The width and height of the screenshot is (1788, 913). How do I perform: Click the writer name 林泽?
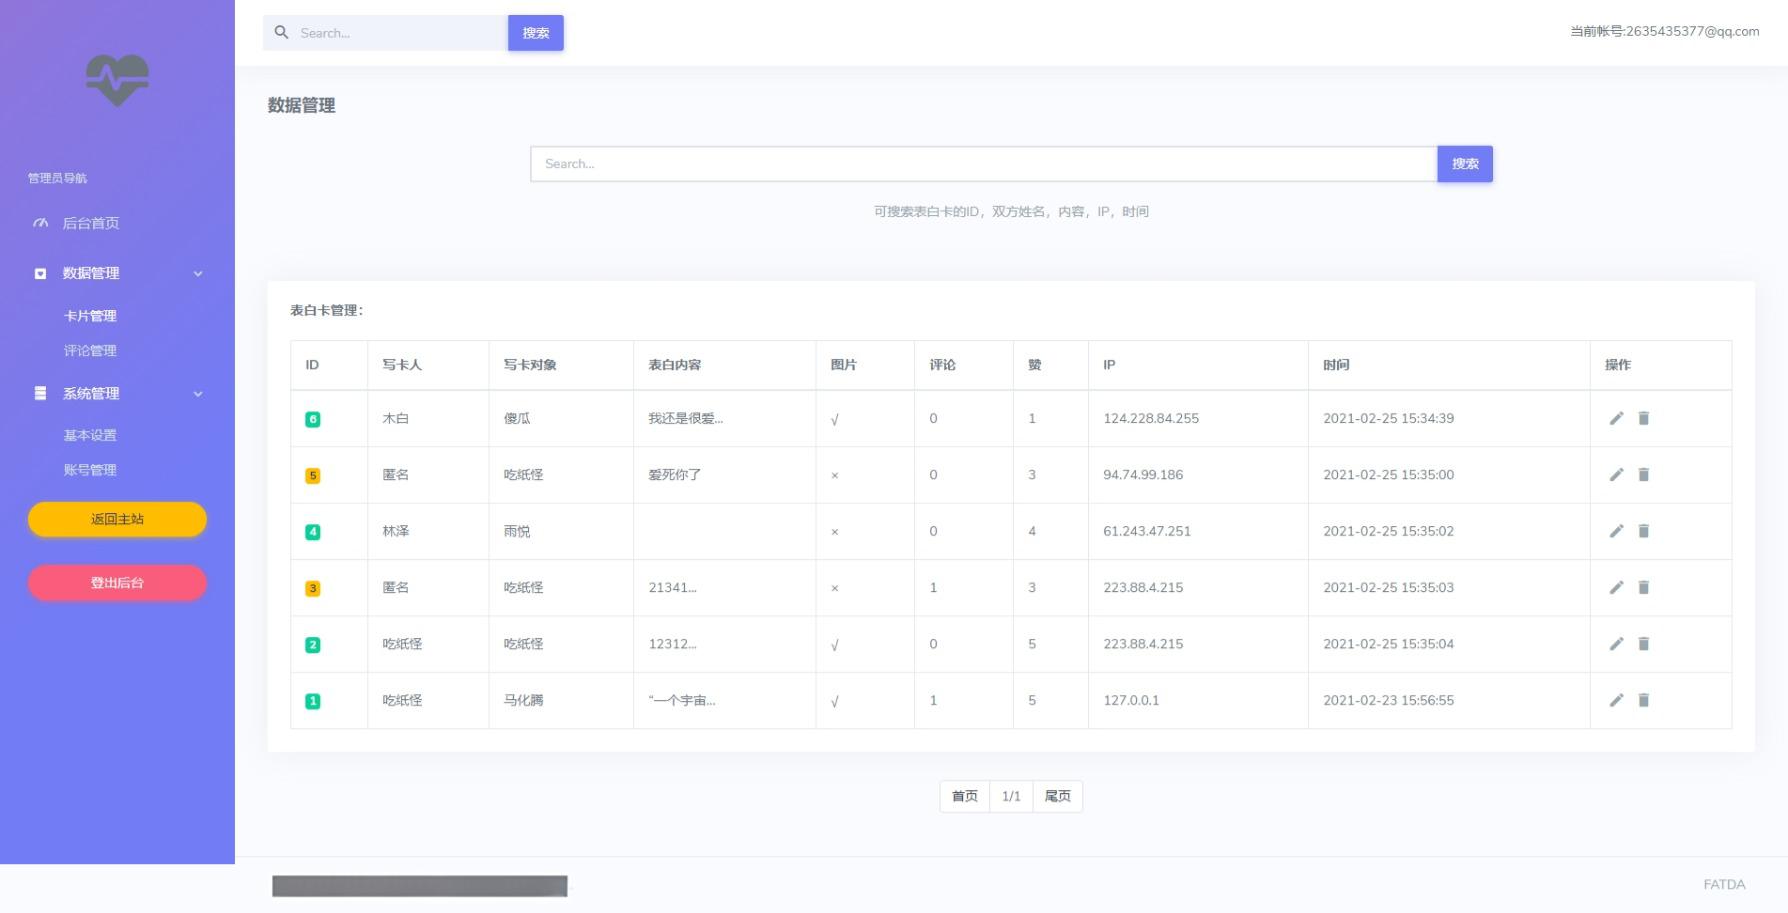(396, 531)
